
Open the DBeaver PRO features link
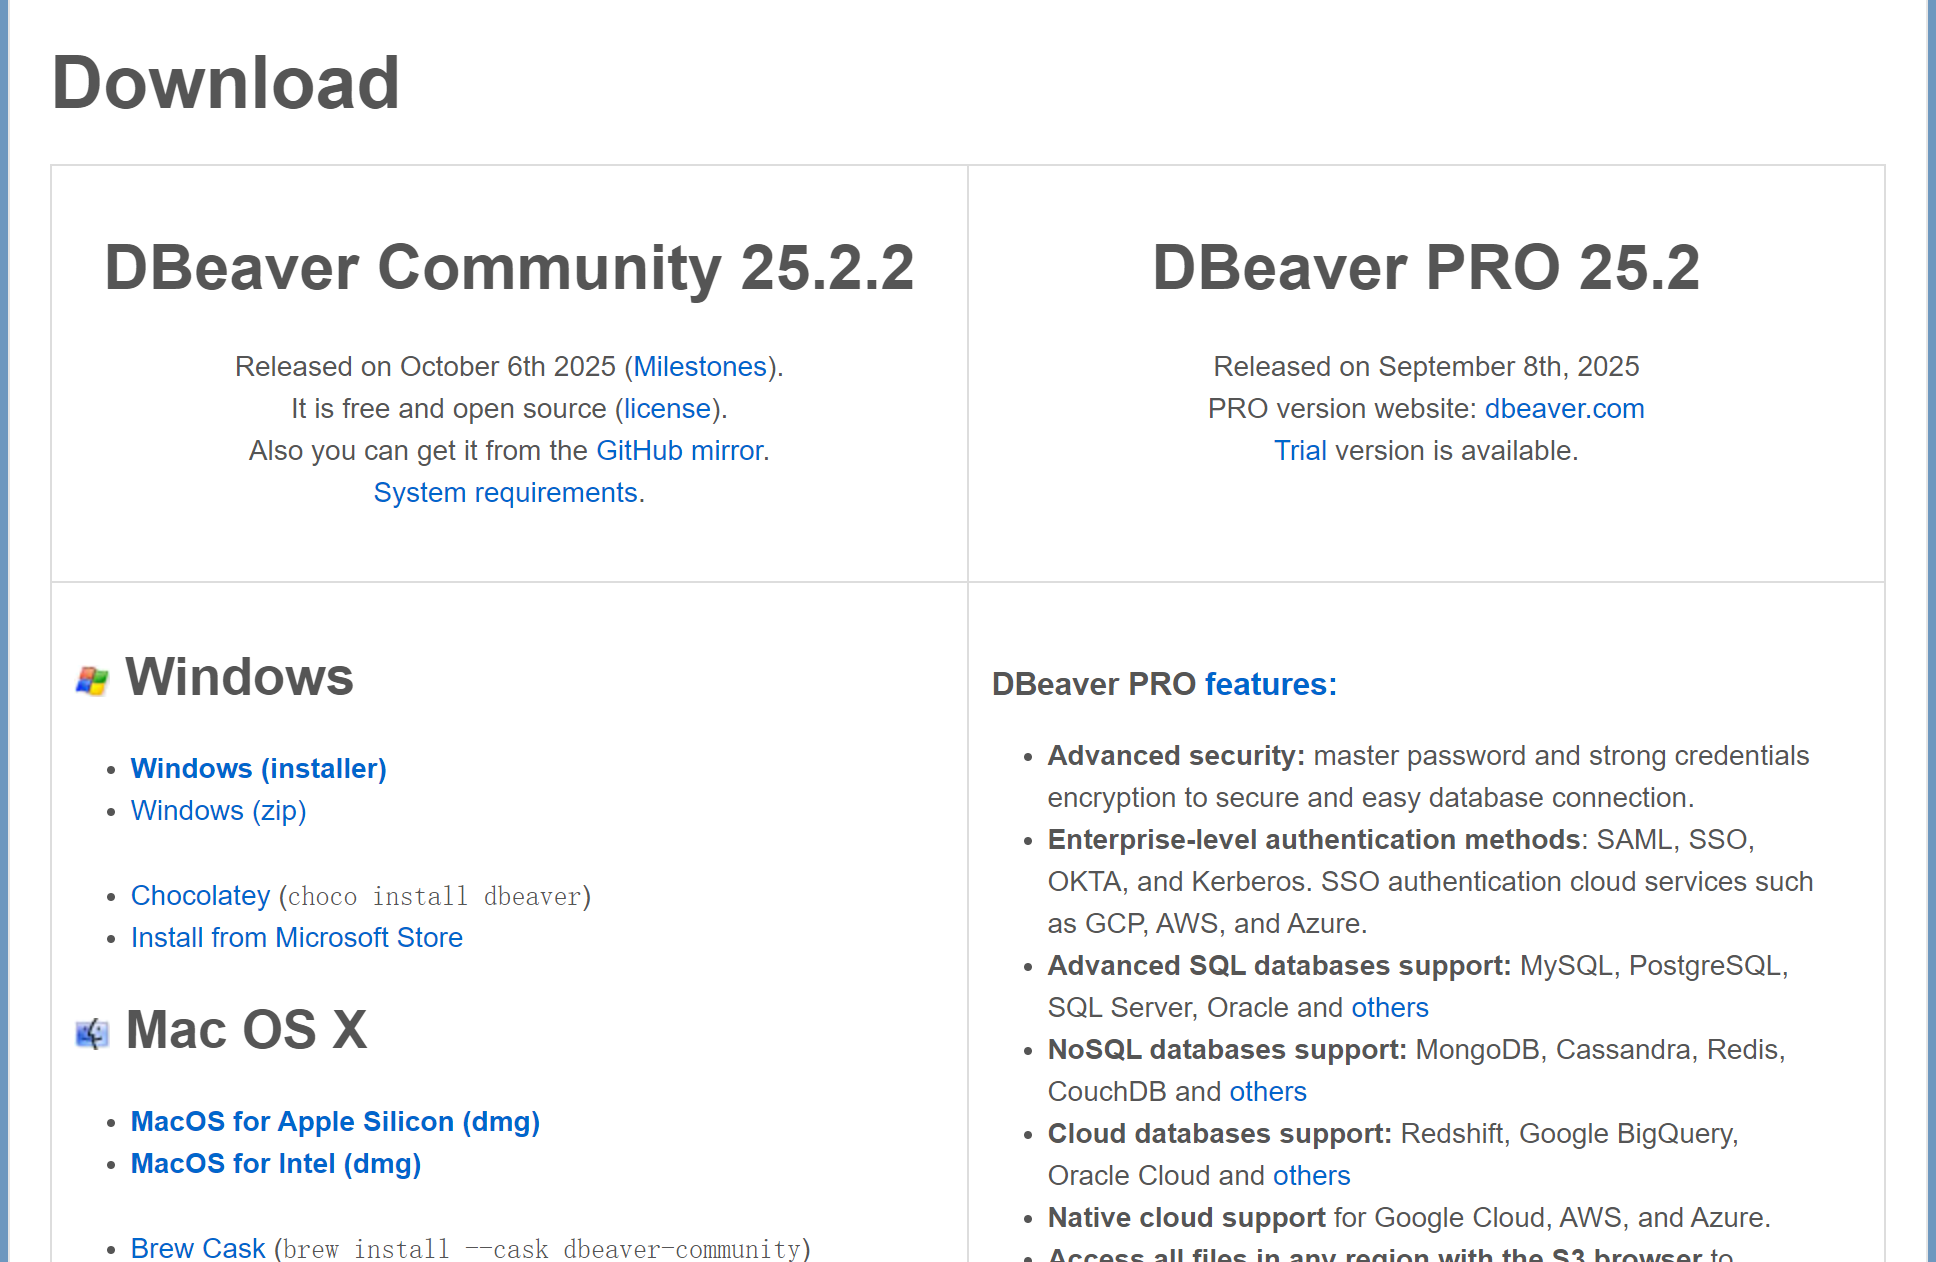tap(1268, 684)
